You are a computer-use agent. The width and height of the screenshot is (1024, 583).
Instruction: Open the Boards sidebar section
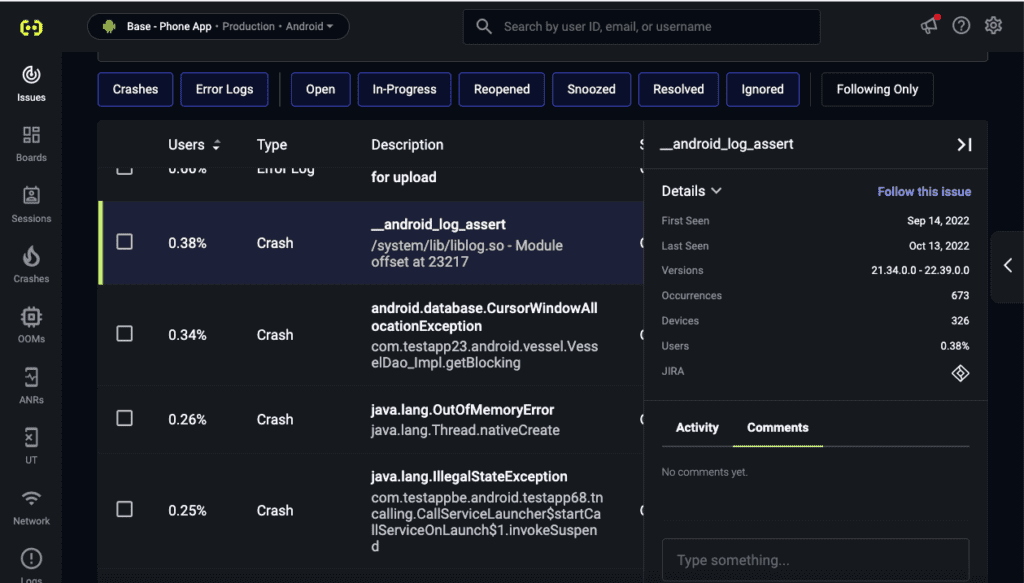tap(31, 144)
